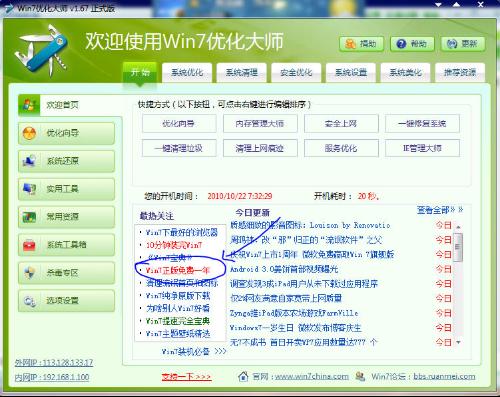Click the Swiss army knife logo
This screenshot has width=500, height=397.
click(x=42, y=50)
